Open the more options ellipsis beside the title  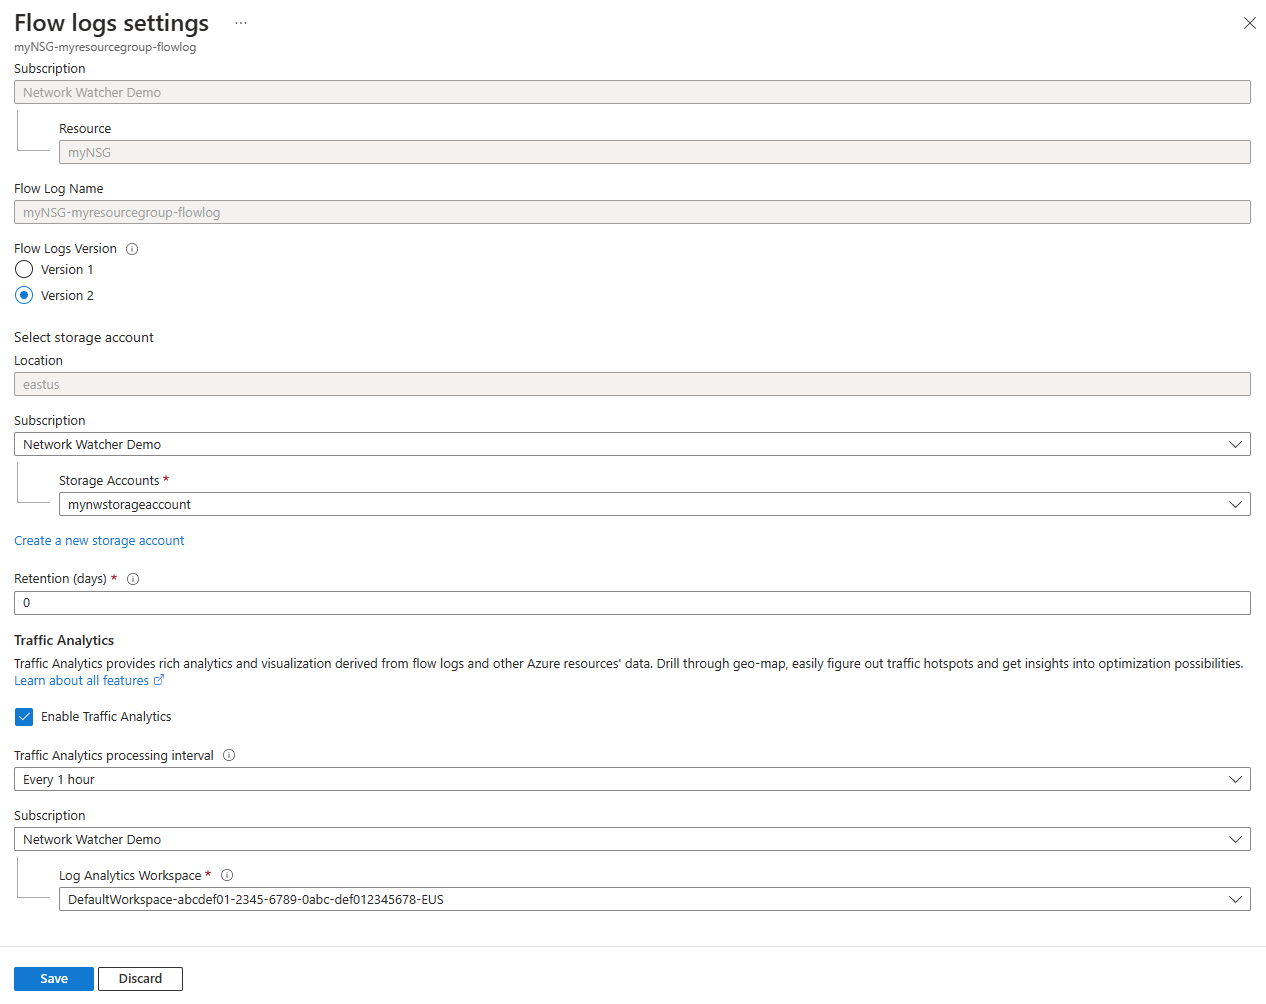point(241,23)
